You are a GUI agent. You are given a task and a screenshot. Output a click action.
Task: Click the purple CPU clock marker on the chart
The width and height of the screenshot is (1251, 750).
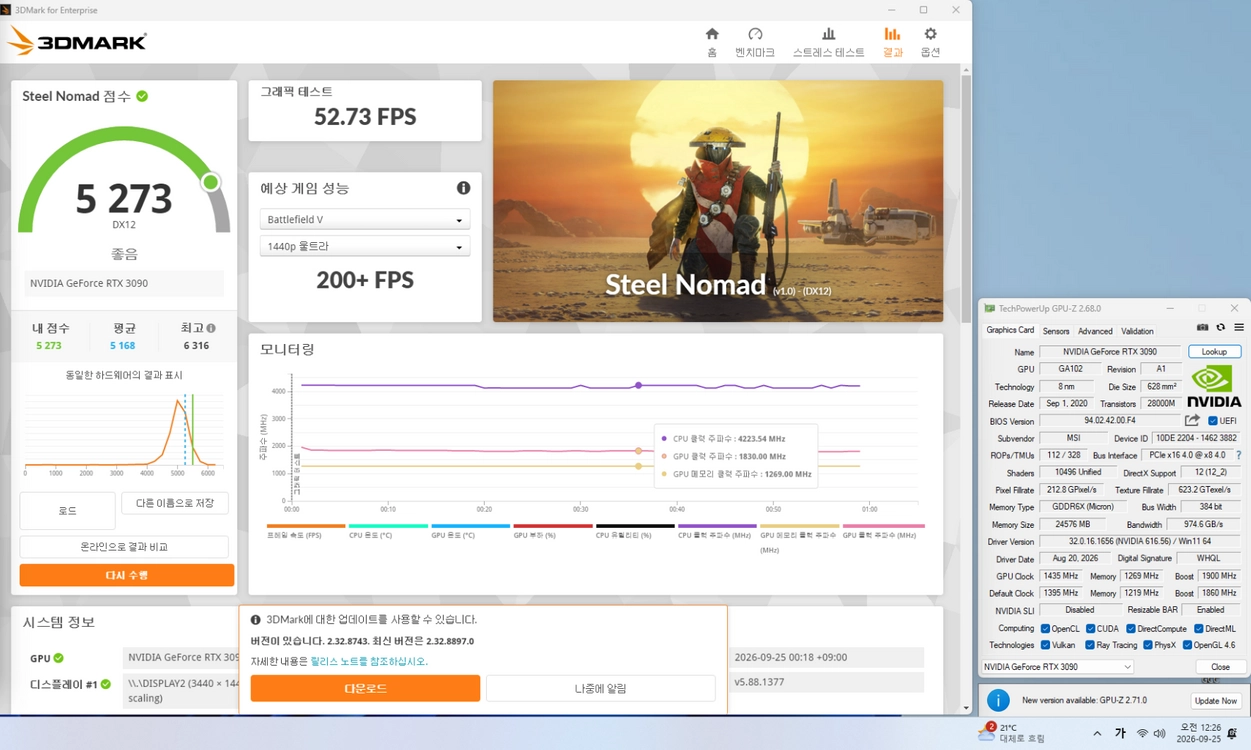pos(638,385)
